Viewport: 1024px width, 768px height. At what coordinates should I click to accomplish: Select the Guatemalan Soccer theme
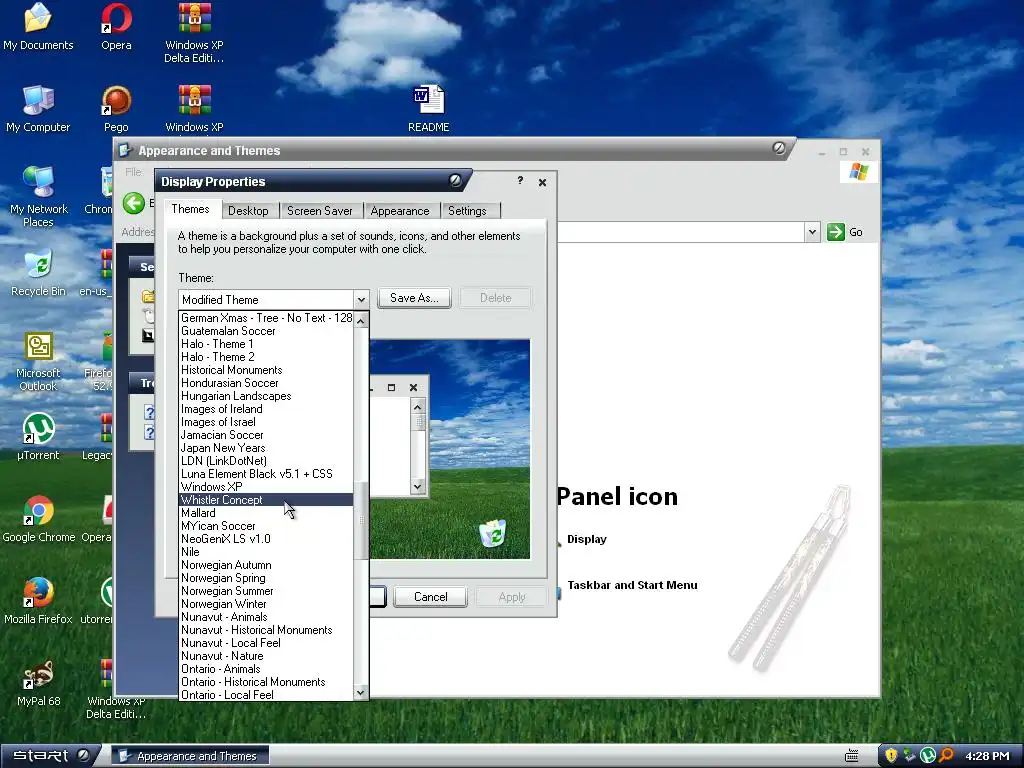[266, 330]
